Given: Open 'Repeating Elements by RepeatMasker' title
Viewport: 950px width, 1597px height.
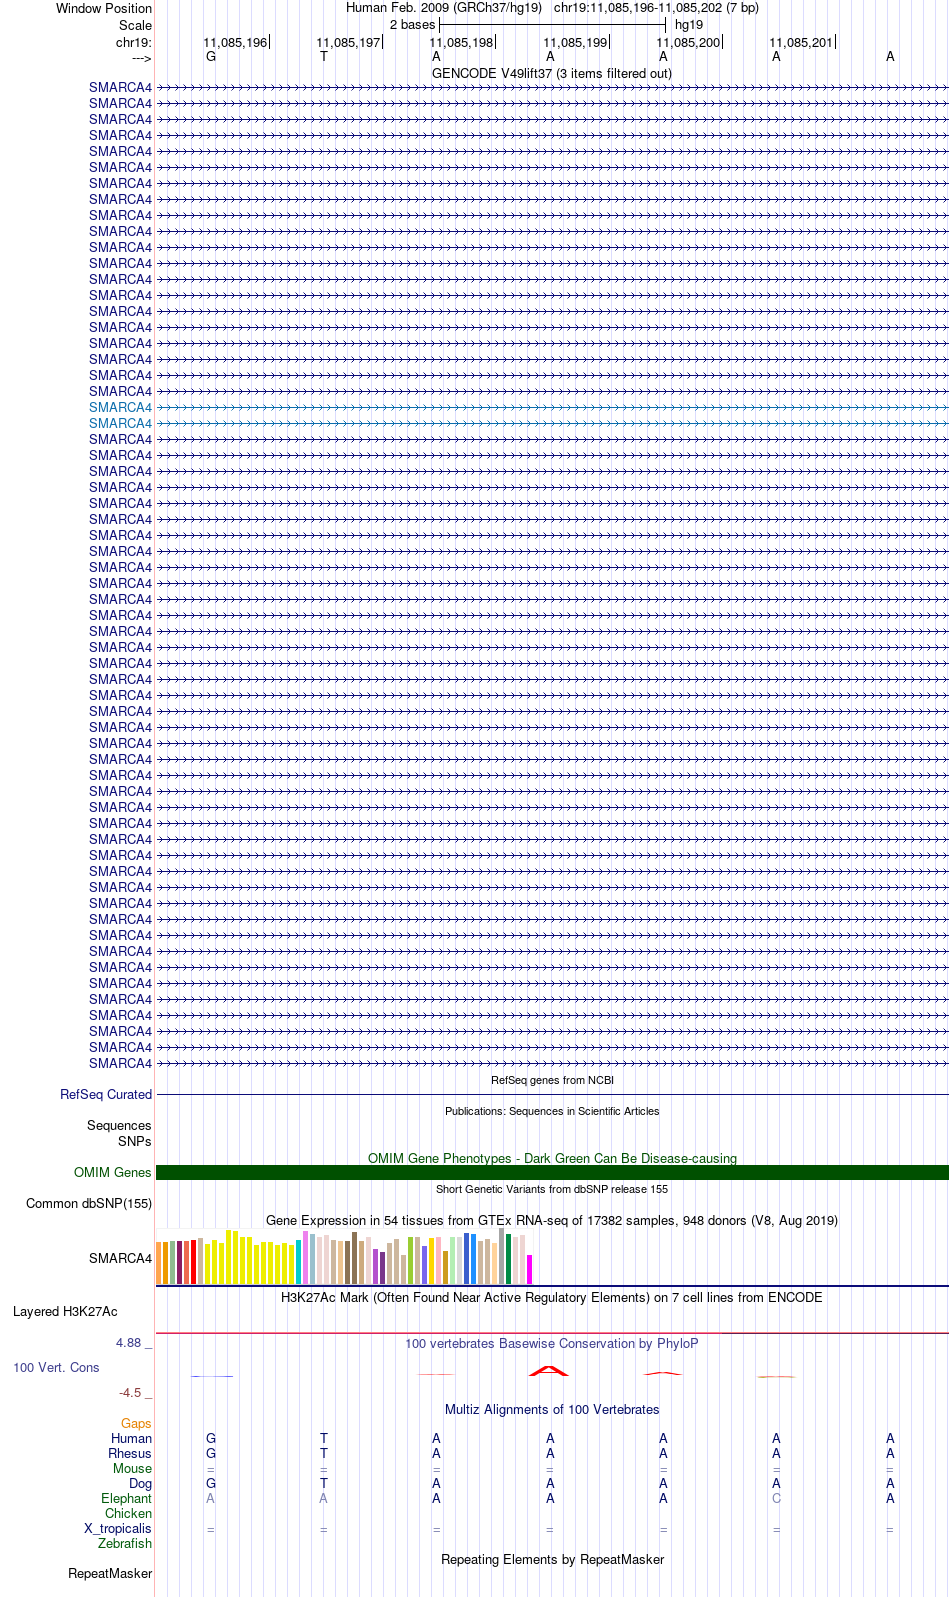Looking at the screenshot, I should tap(552, 1560).
